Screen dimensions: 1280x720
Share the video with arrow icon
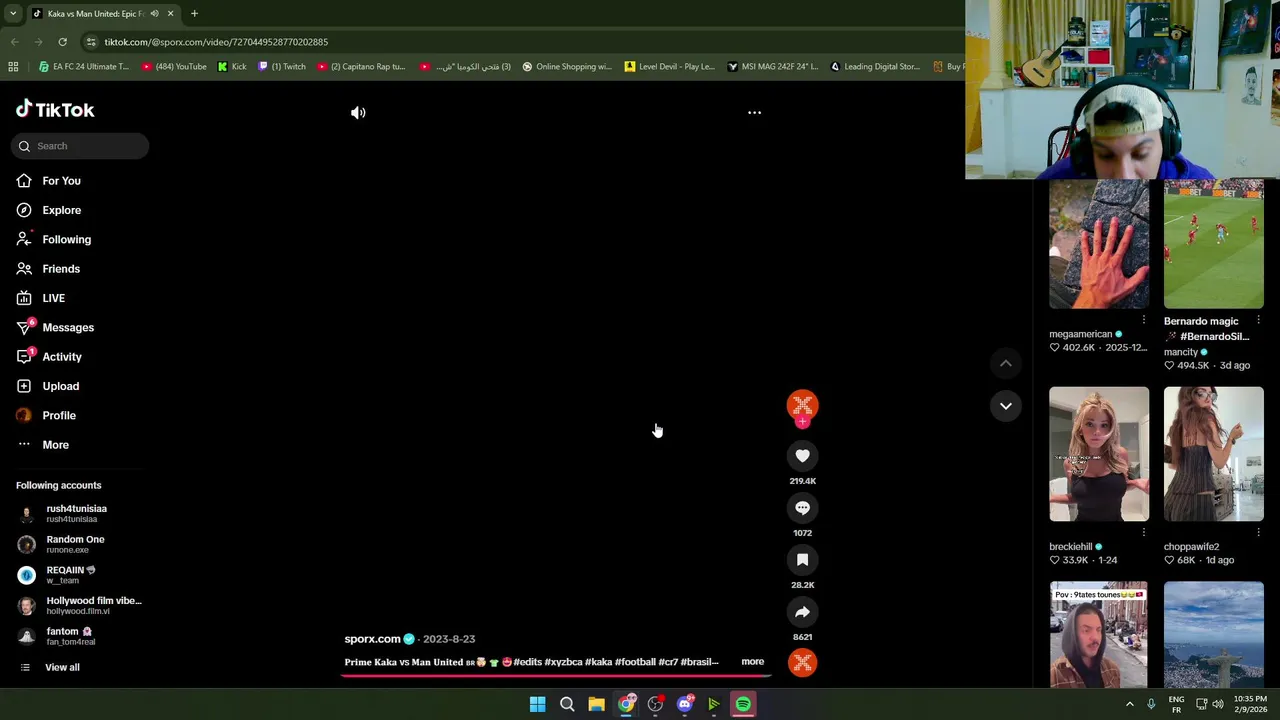point(802,612)
